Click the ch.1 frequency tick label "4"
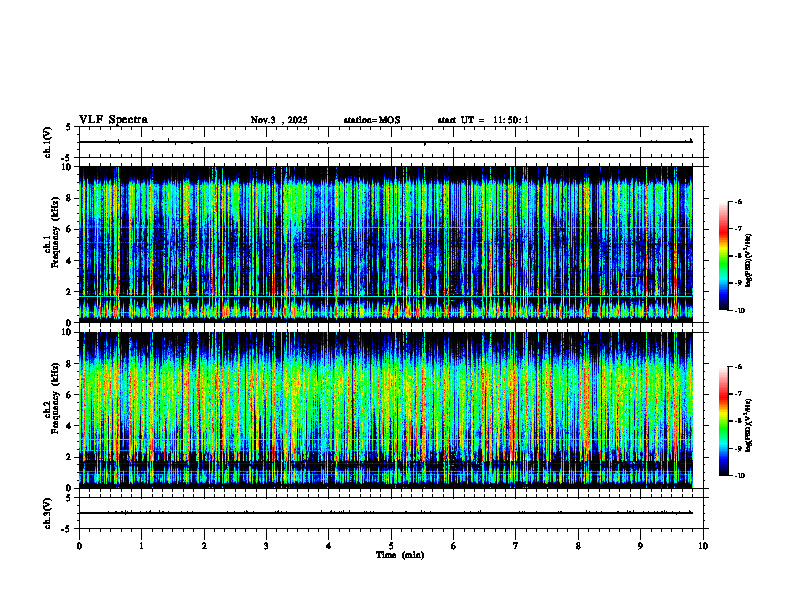The width and height of the screenshot is (792, 612). click(69, 261)
